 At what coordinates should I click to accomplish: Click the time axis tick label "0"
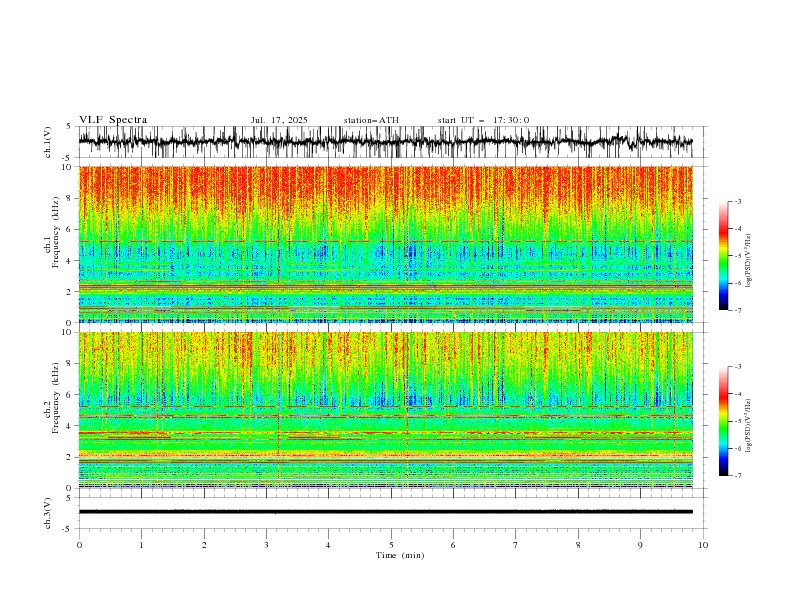(x=79, y=545)
